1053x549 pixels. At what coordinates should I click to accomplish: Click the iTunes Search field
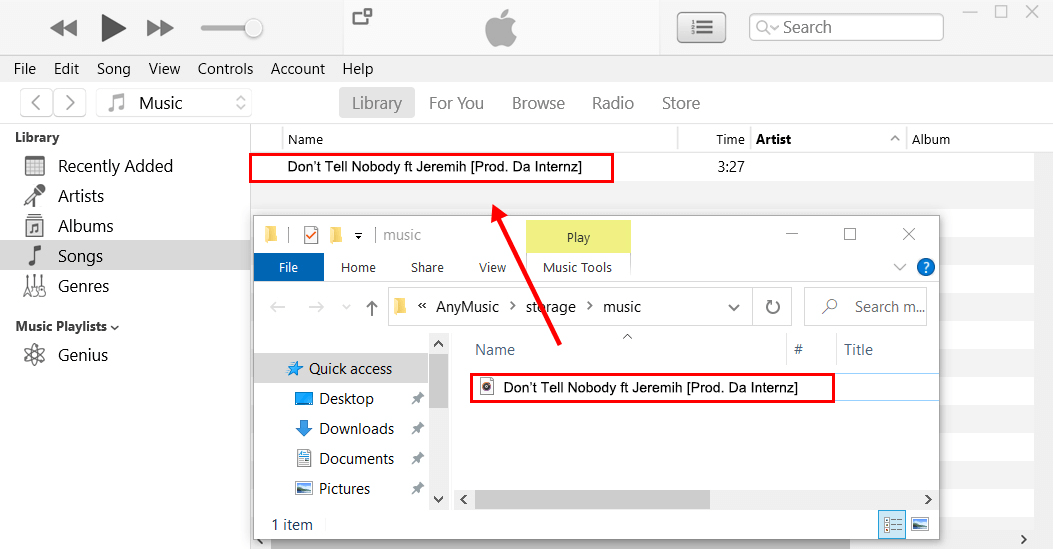pyautogui.click(x=855, y=27)
